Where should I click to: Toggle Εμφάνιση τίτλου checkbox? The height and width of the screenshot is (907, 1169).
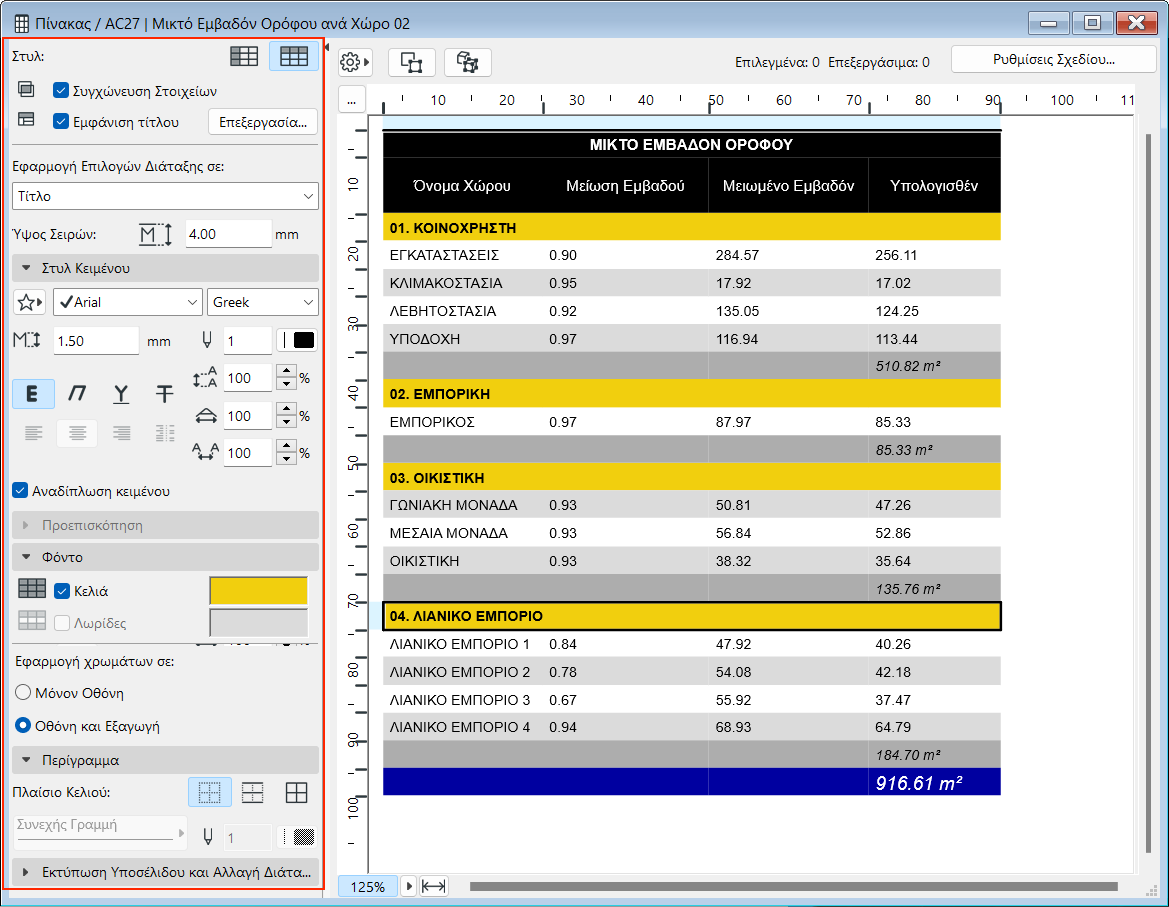[60, 122]
